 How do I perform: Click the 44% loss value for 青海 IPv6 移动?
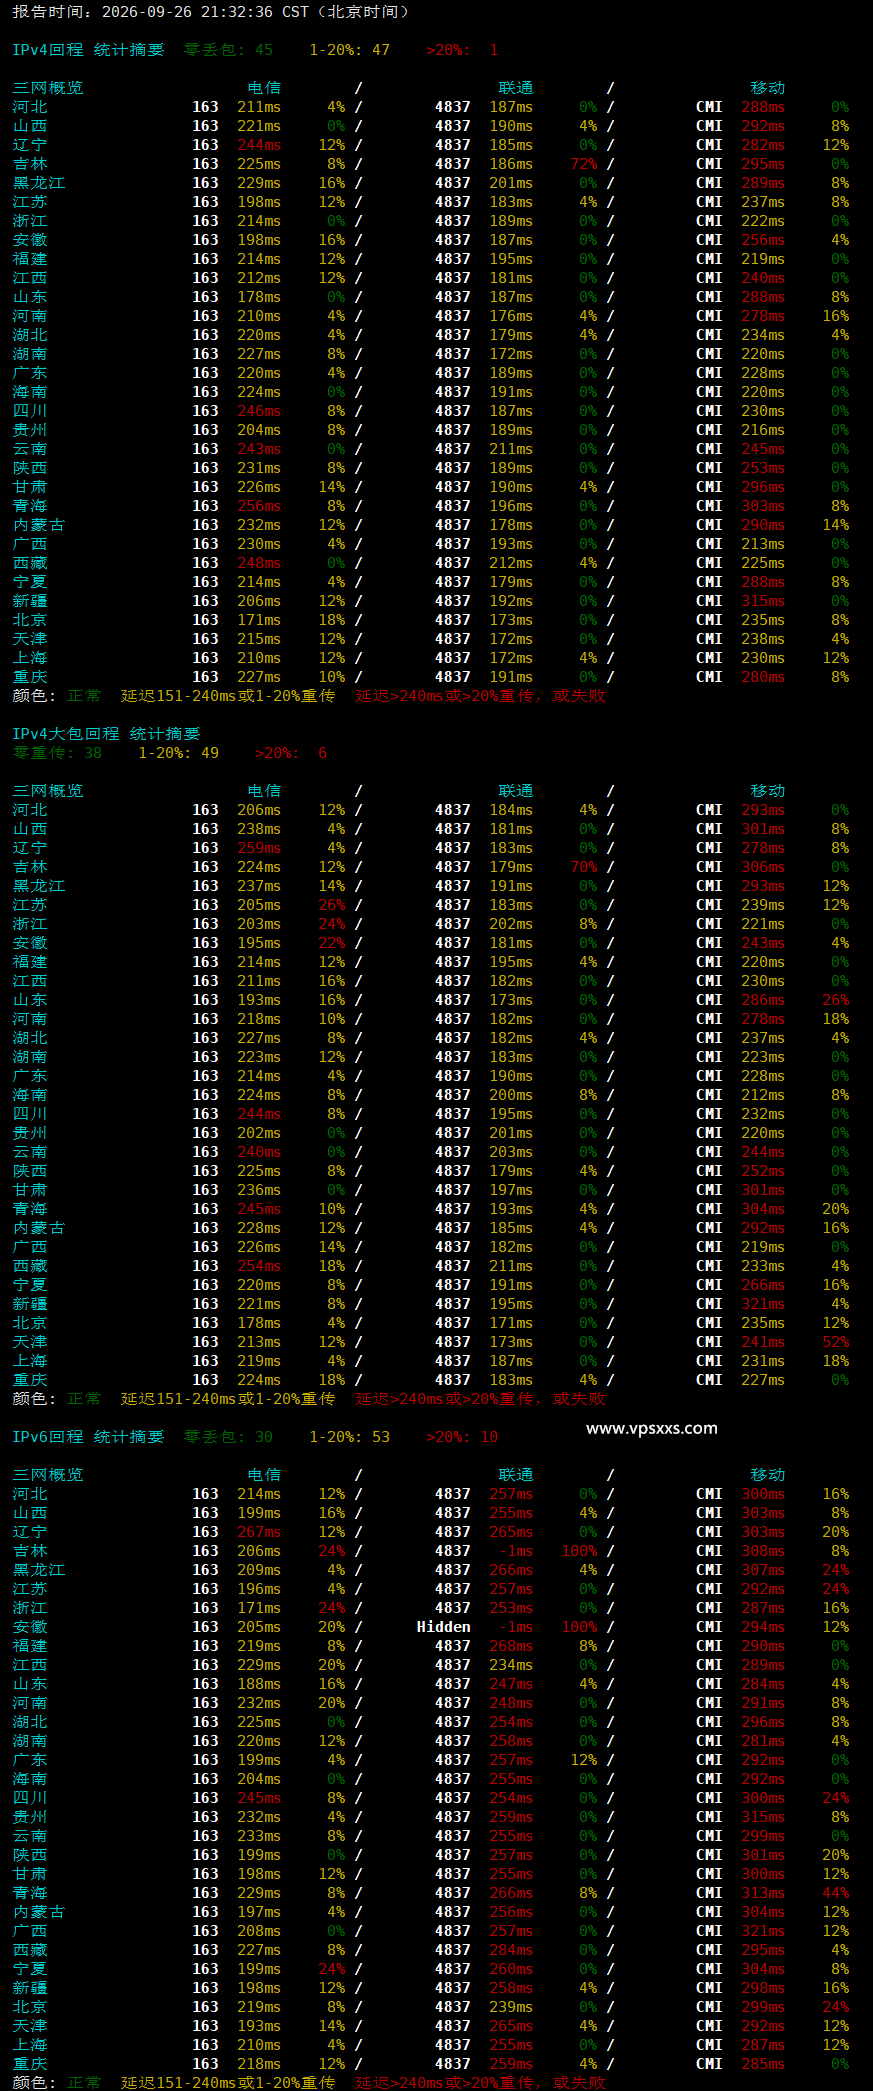click(x=836, y=1893)
